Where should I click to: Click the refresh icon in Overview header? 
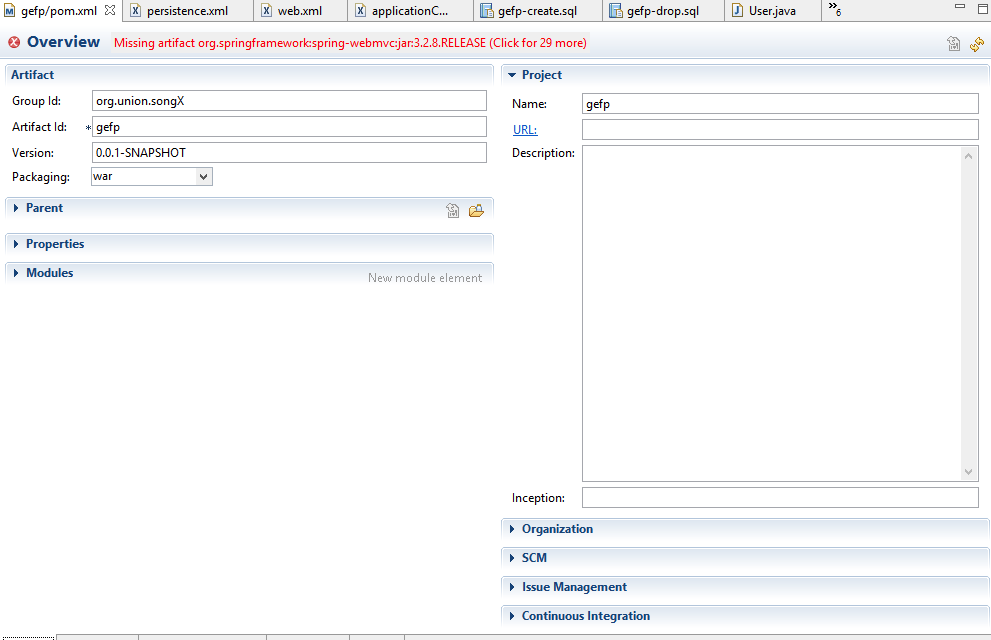pos(977,44)
